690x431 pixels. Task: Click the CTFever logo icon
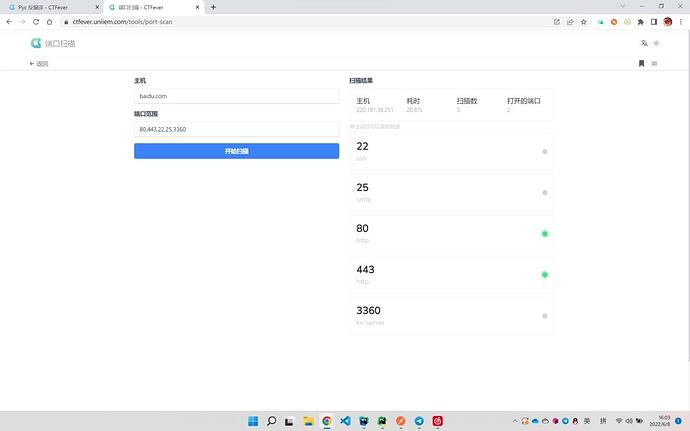click(36, 43)
